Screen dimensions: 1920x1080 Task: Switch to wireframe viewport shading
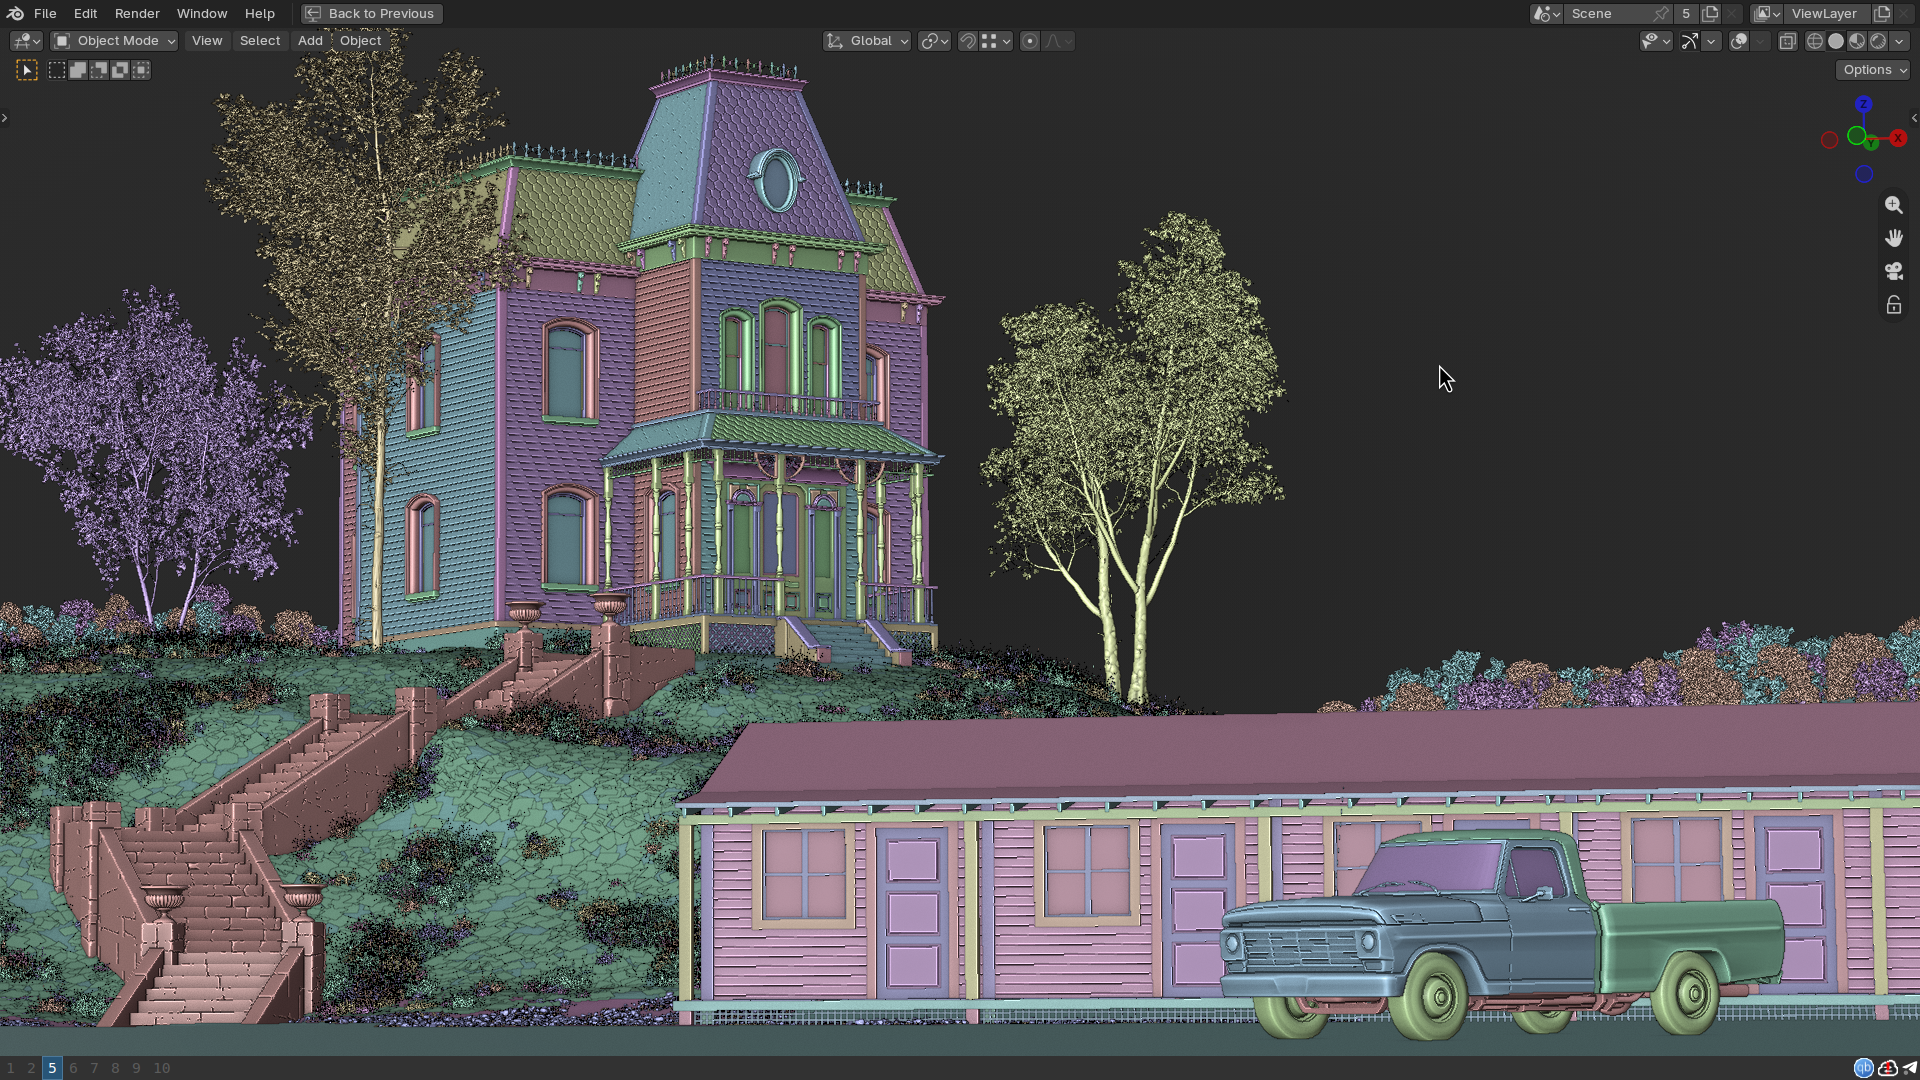coord(1815,41)
